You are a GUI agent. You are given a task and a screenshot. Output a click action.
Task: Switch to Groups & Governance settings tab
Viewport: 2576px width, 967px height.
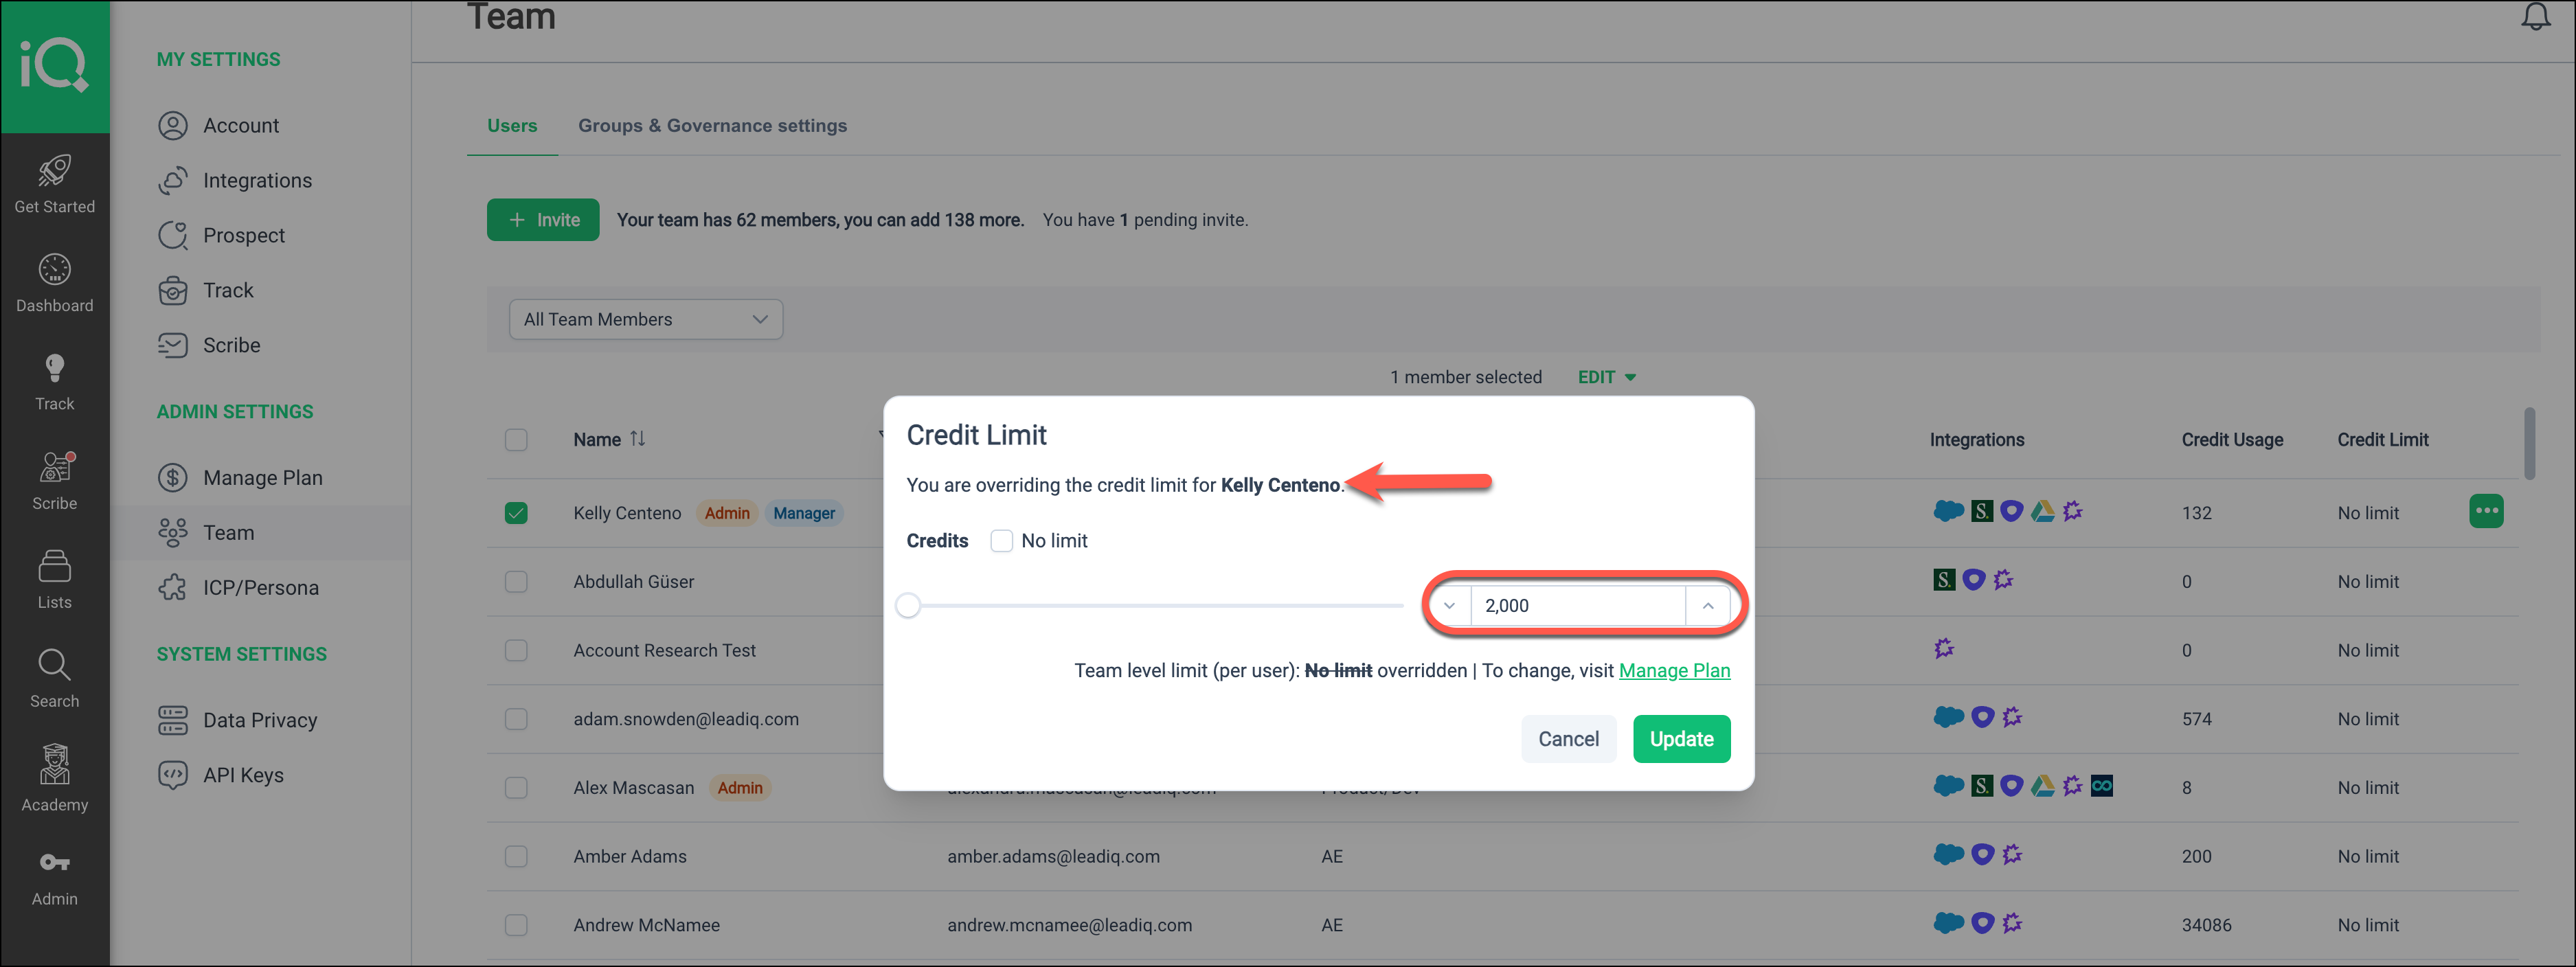712,126
